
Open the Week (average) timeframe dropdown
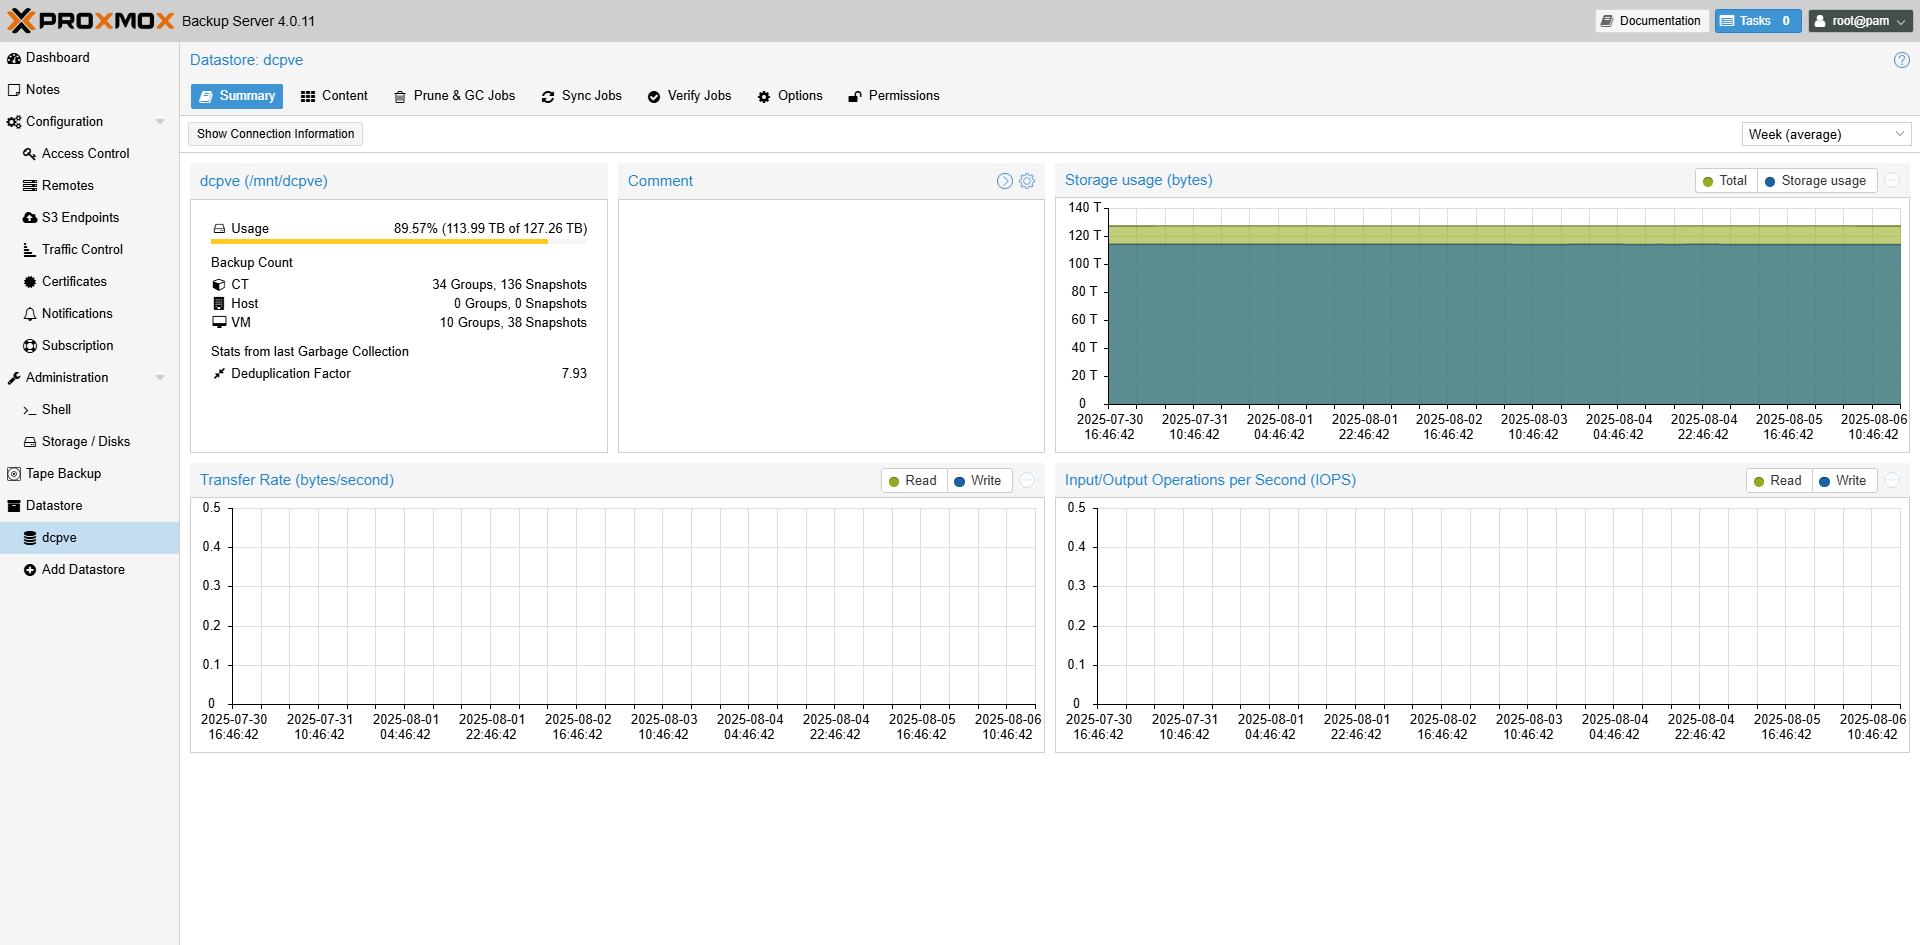pyautogui.click(x=1825, y=134)
